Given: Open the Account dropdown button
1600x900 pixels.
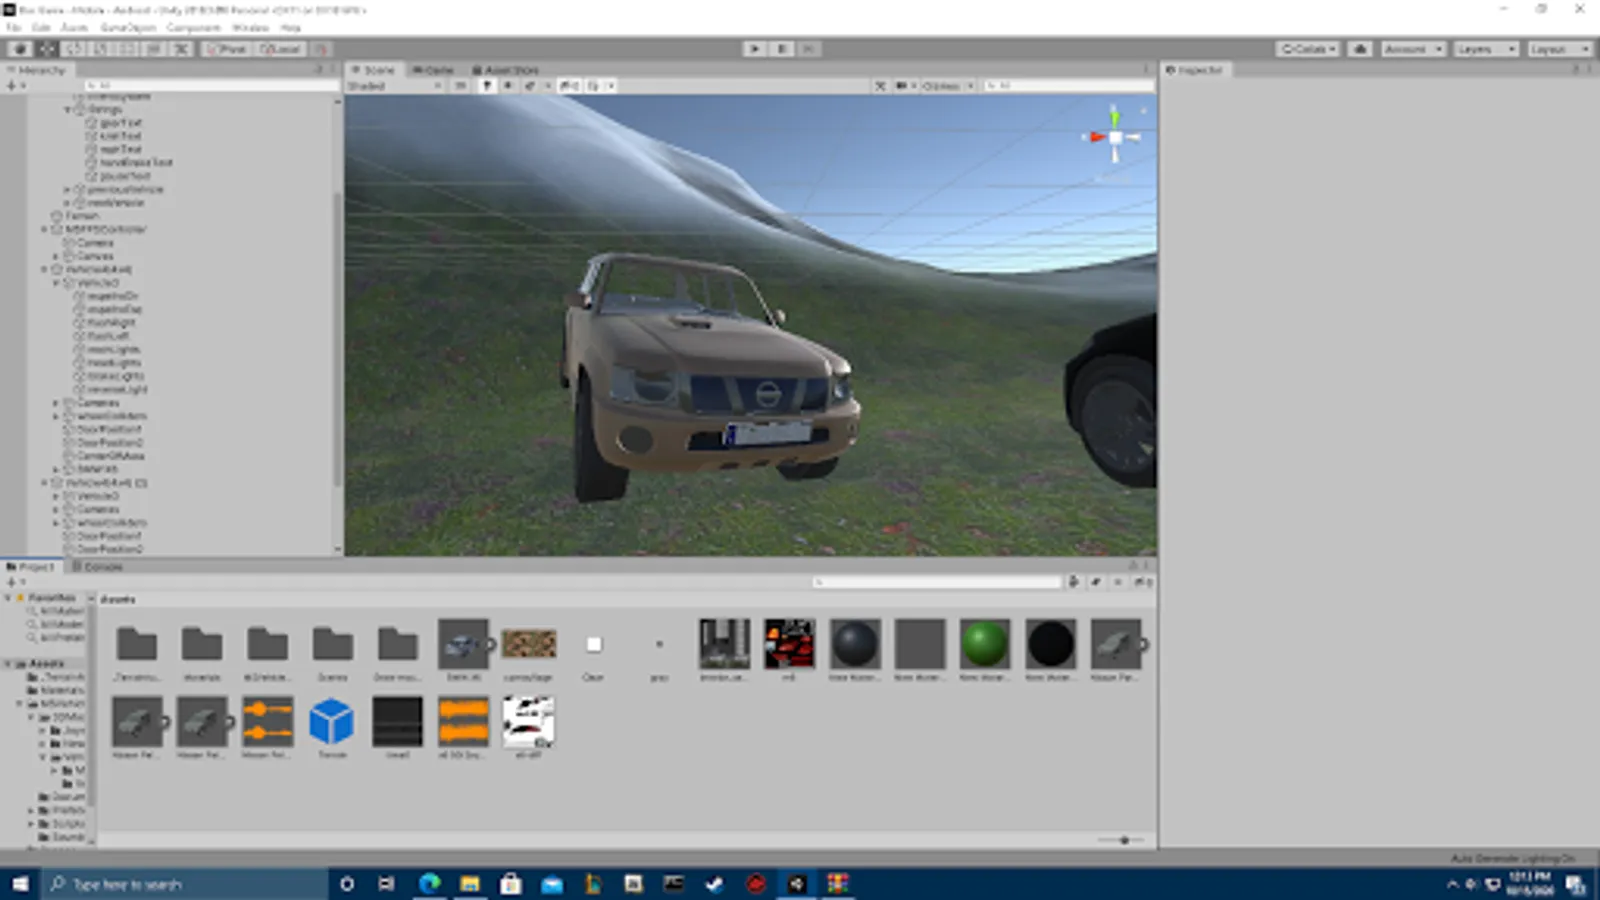Looking at the screenshot, I should (1412, 49).
